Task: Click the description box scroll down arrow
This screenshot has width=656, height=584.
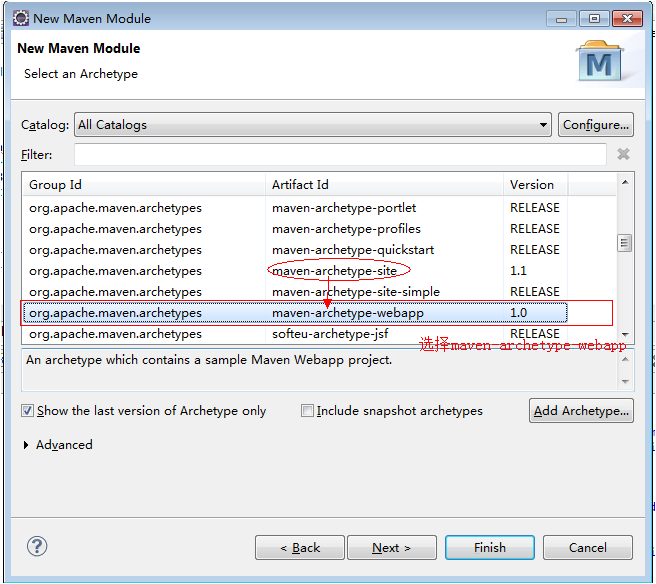Action: click(x=625, y=381)
